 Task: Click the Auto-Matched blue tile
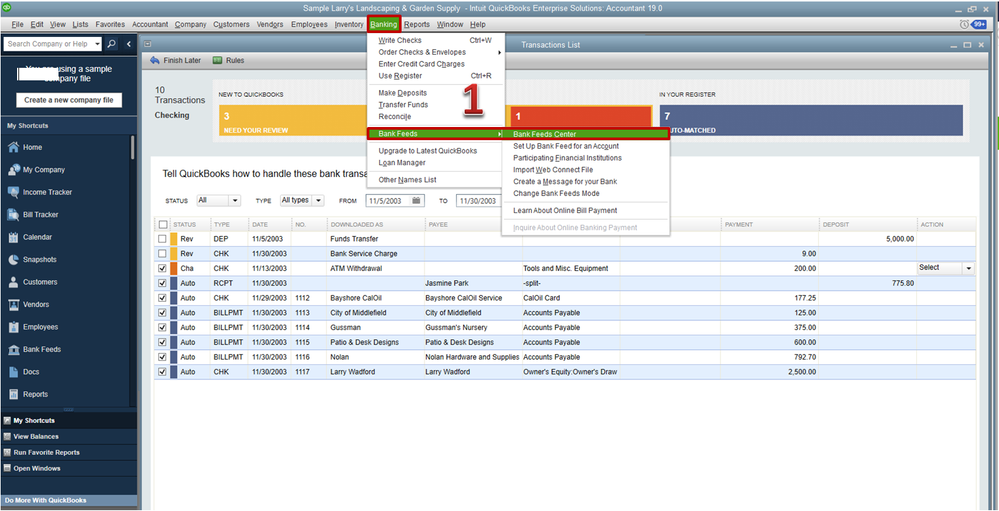(x=811, y=120)
